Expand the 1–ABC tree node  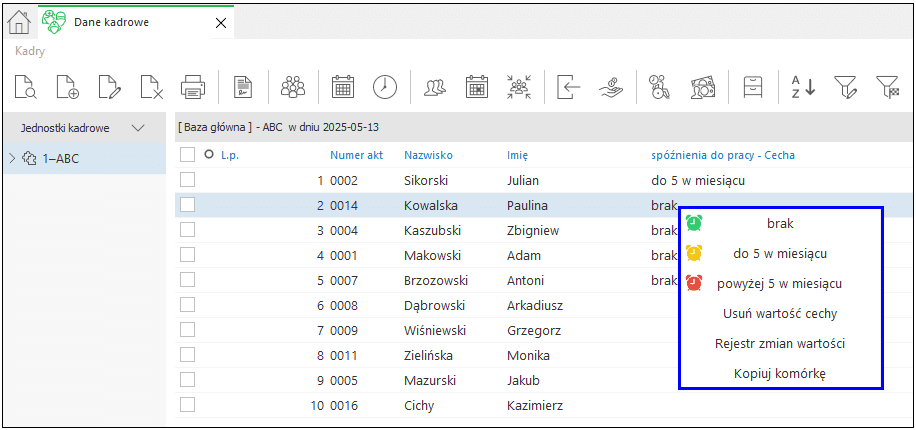pos(12,158)
